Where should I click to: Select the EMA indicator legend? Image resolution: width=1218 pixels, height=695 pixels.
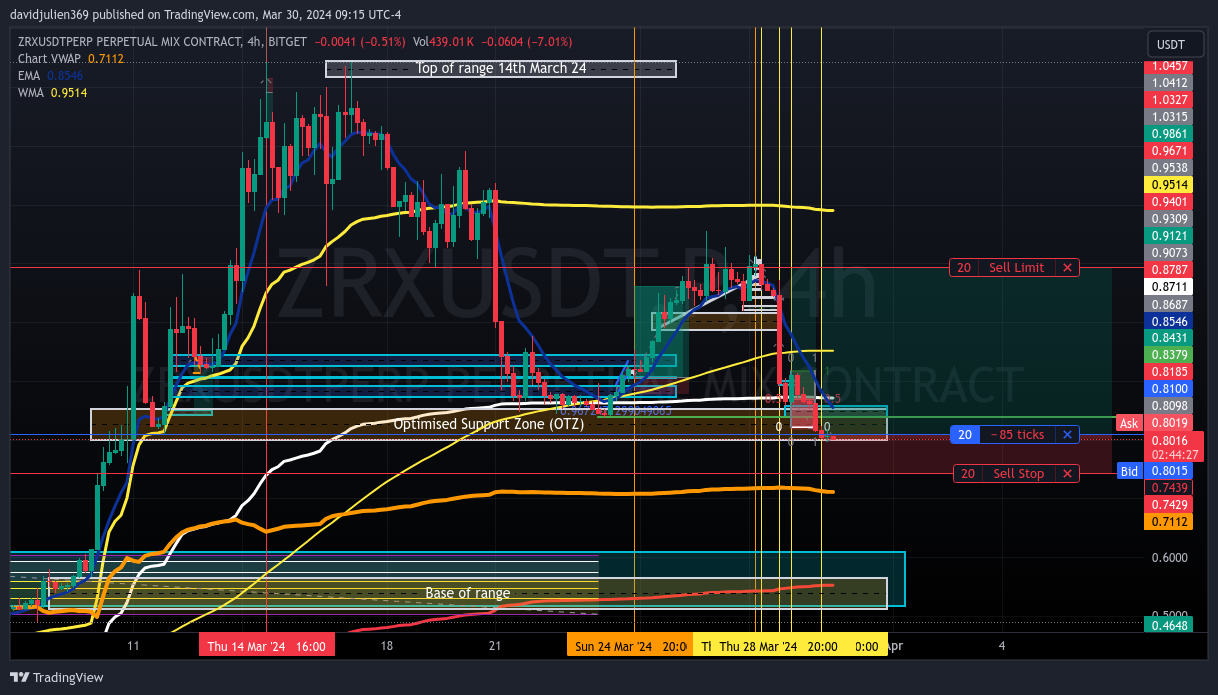coord(50,75)
